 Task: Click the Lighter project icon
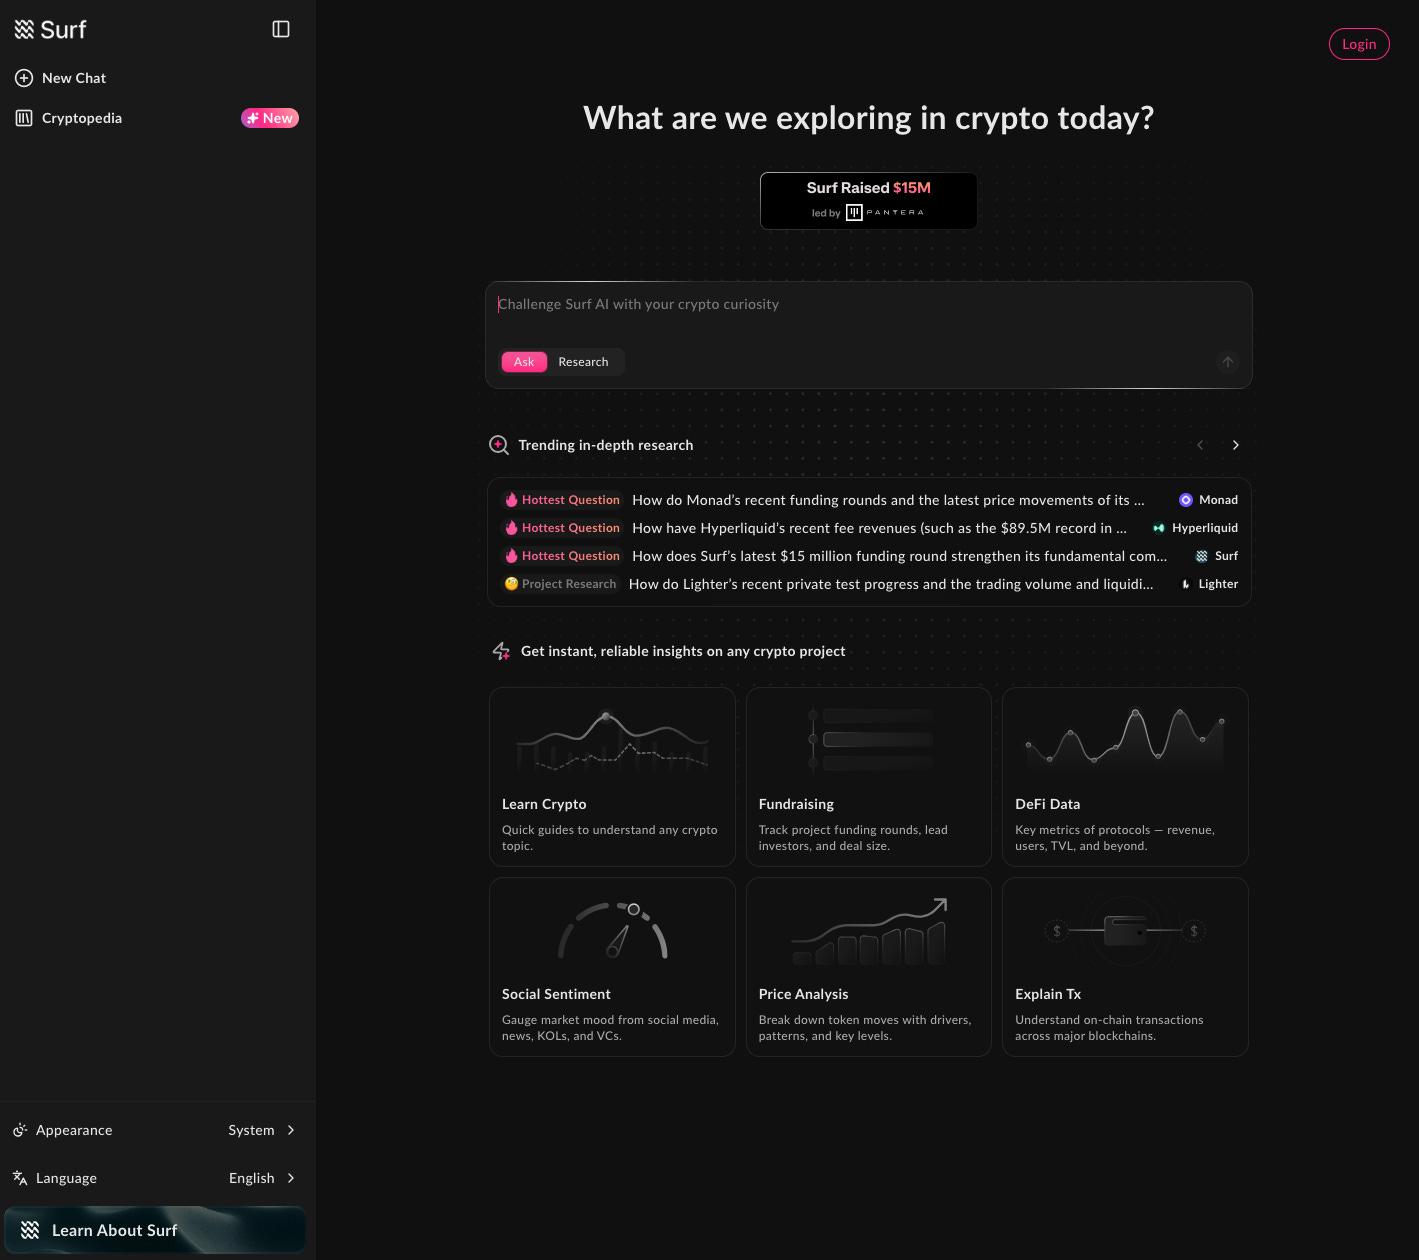pyautogui.click(x=1186, y=584)
